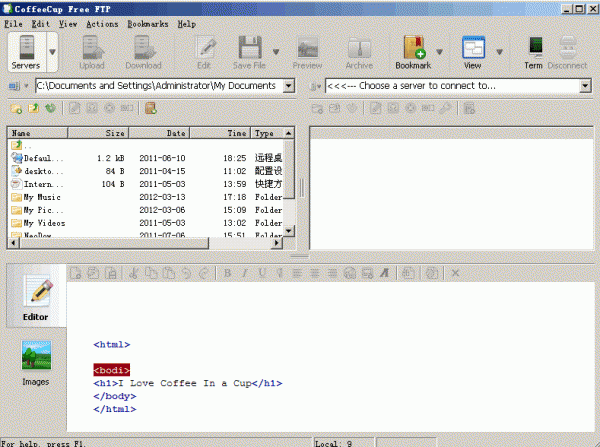The width and height of the screenshot is (600, 447).
Task: Click the Italic icon in editor toolbar
Action: point(245,273)
